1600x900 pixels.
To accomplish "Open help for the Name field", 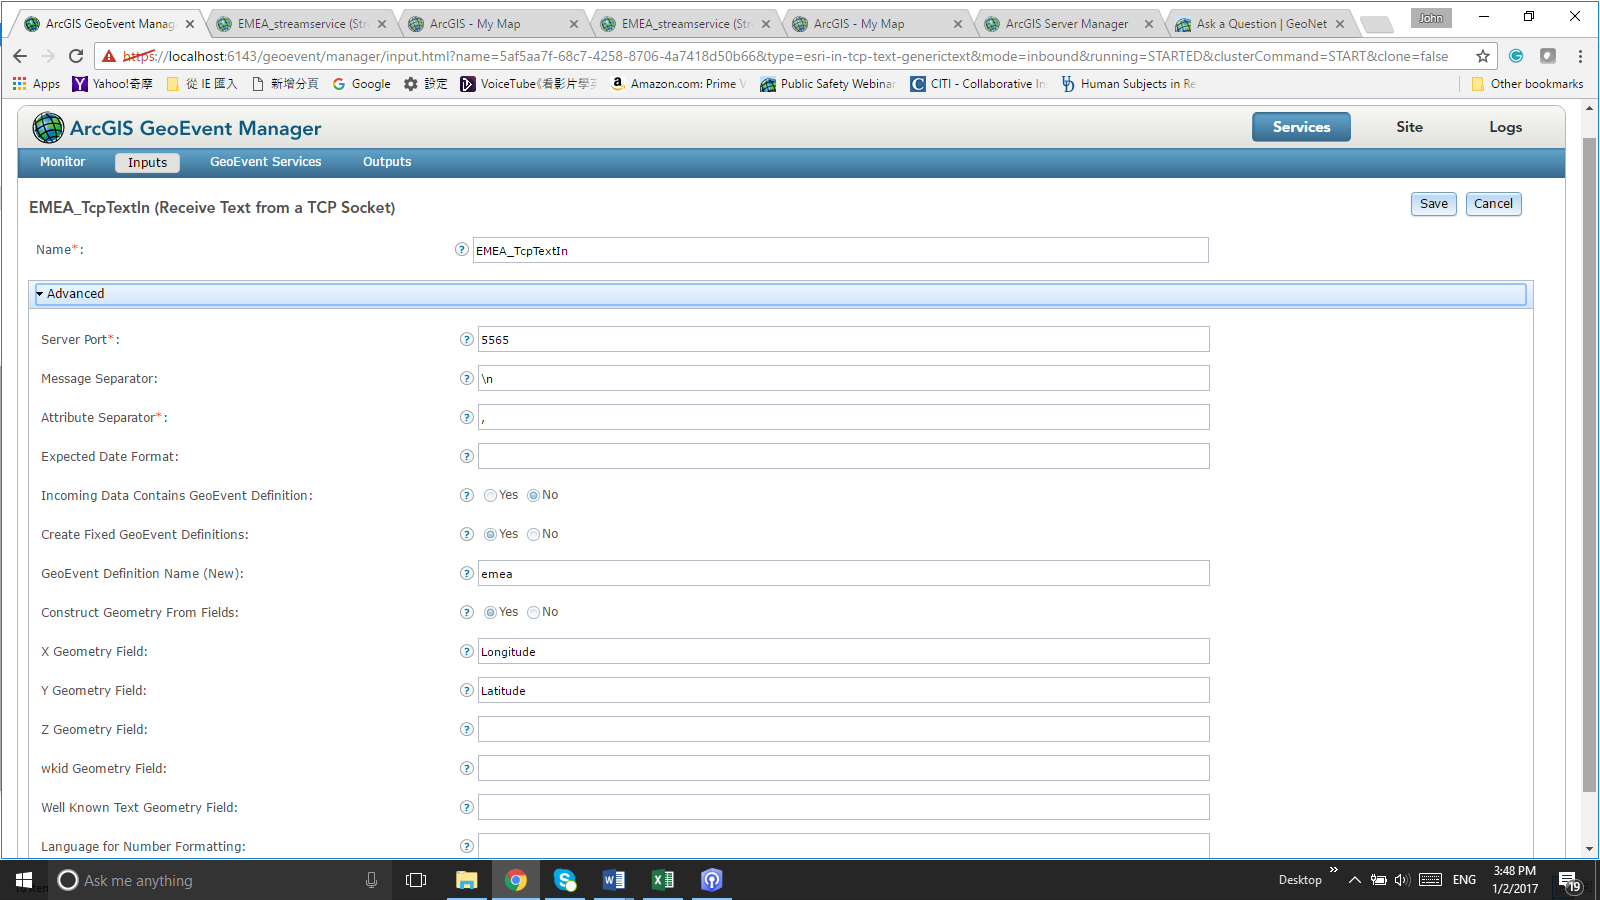I will click(461, 250).
